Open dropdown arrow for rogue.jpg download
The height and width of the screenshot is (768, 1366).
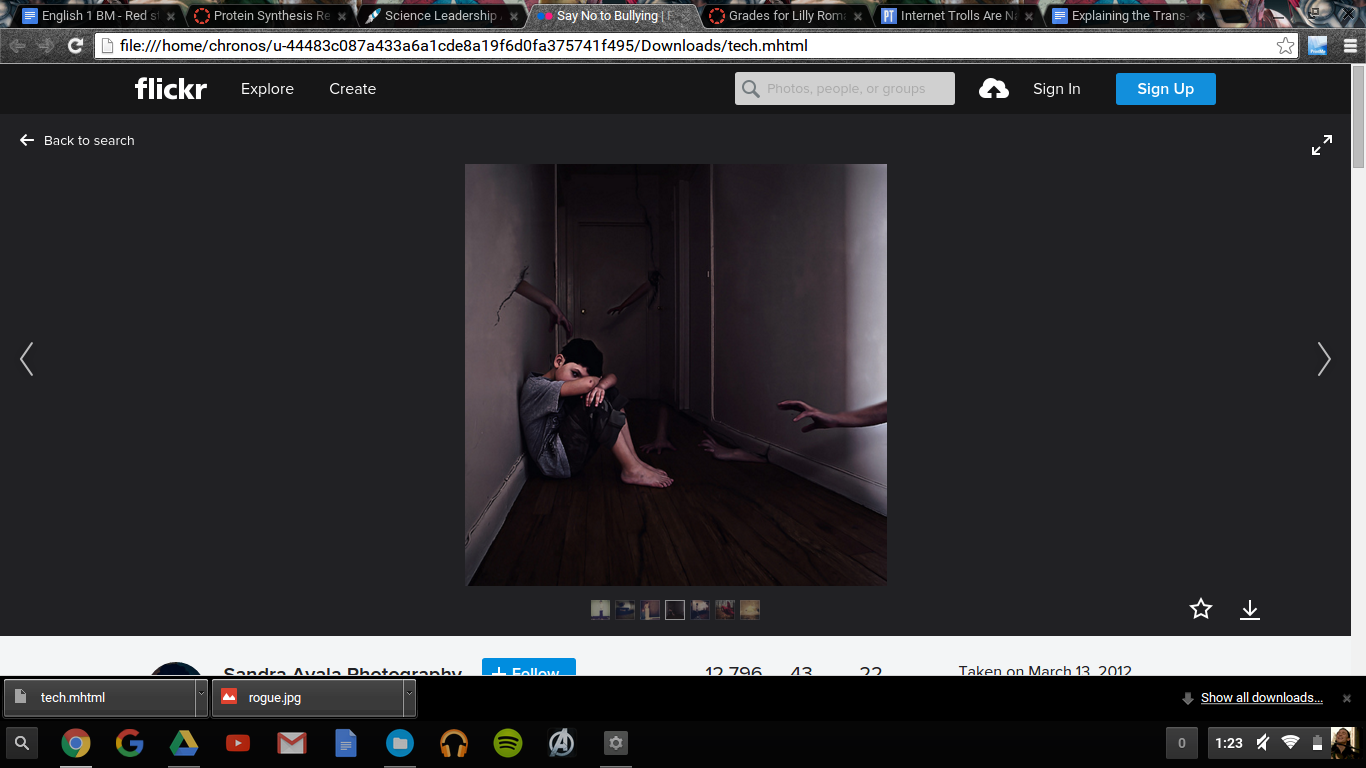coord(409,697)
